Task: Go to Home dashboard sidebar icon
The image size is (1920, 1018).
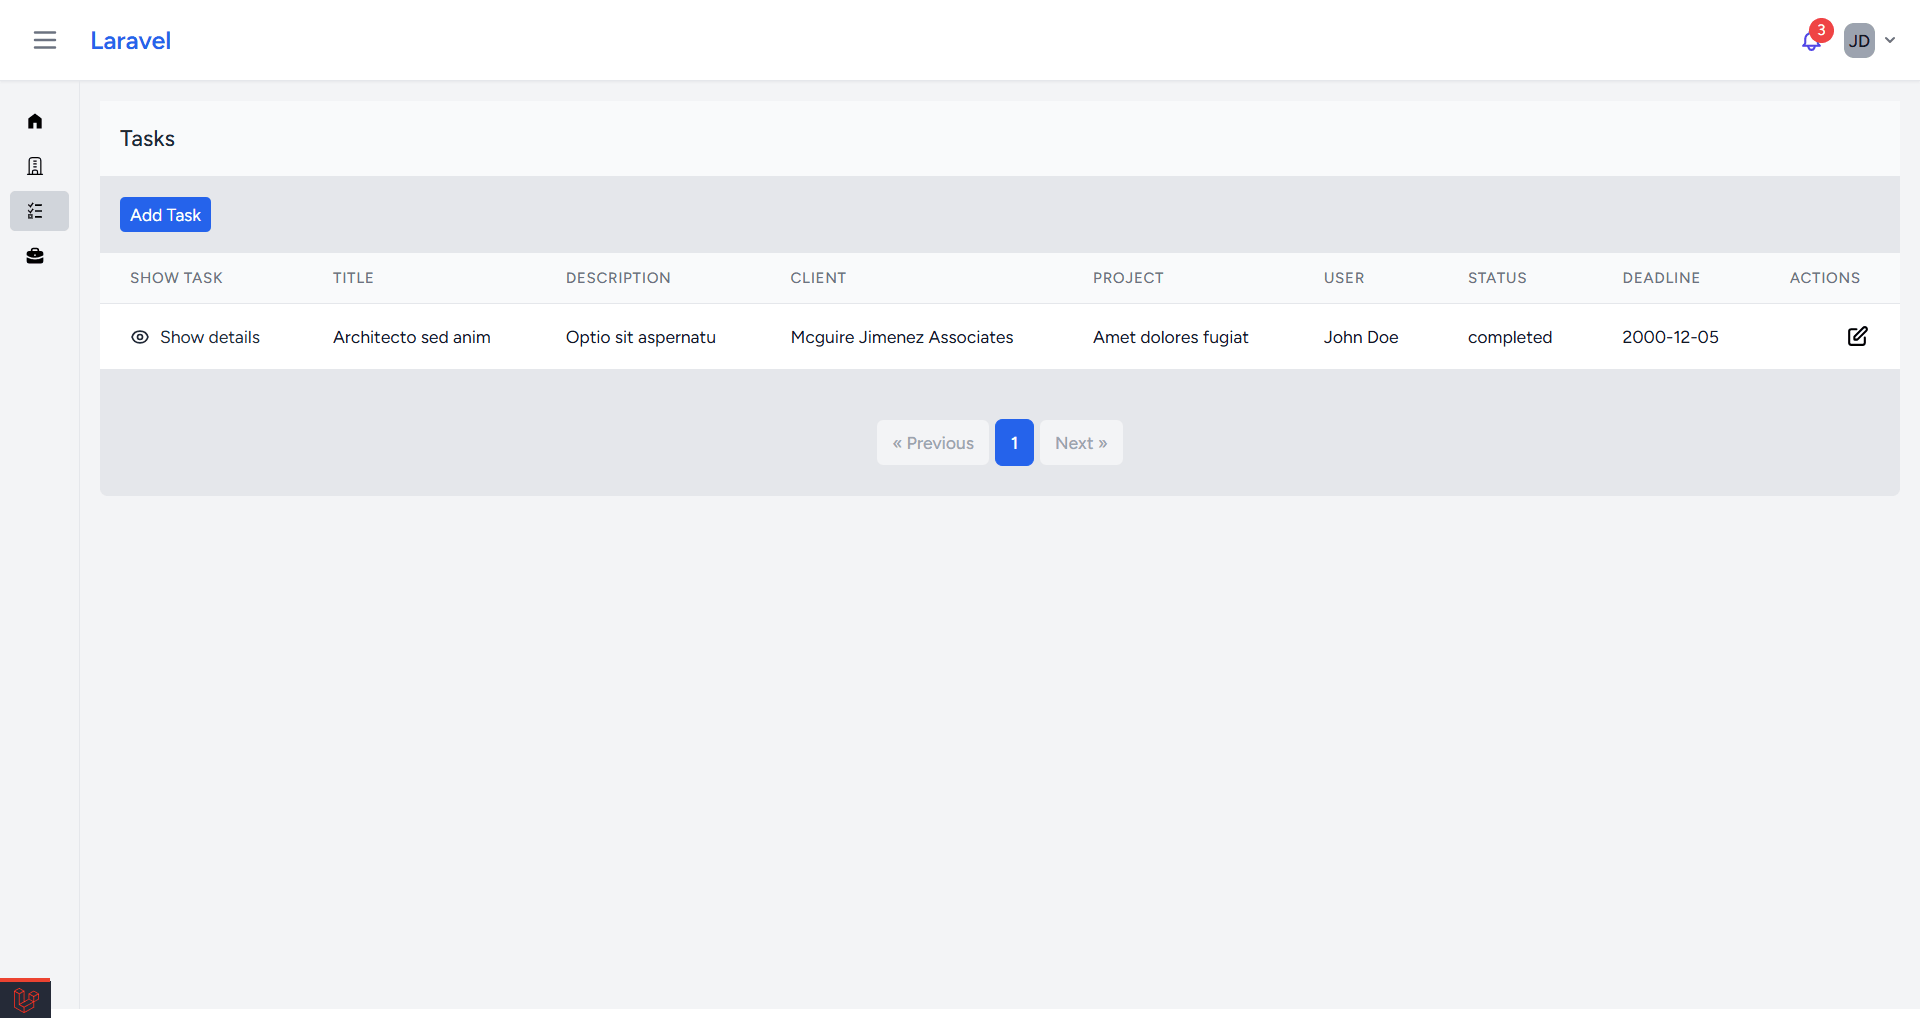Action: coord(35,121)
